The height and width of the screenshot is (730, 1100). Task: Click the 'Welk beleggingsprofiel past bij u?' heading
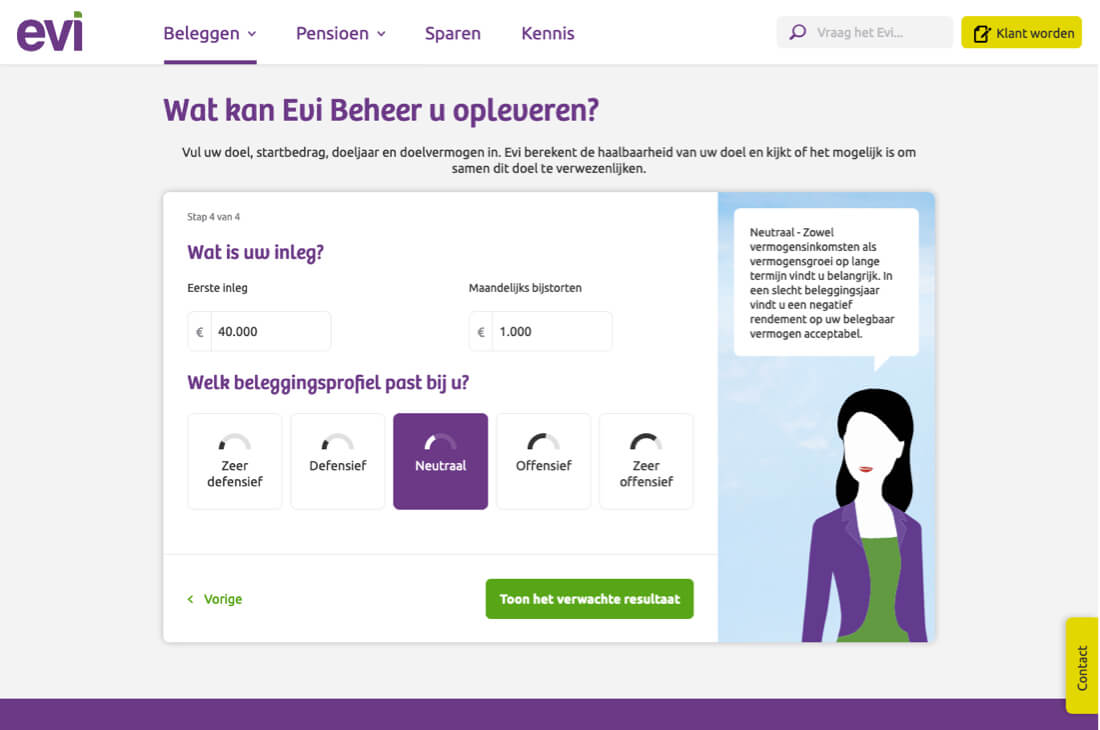328,383
